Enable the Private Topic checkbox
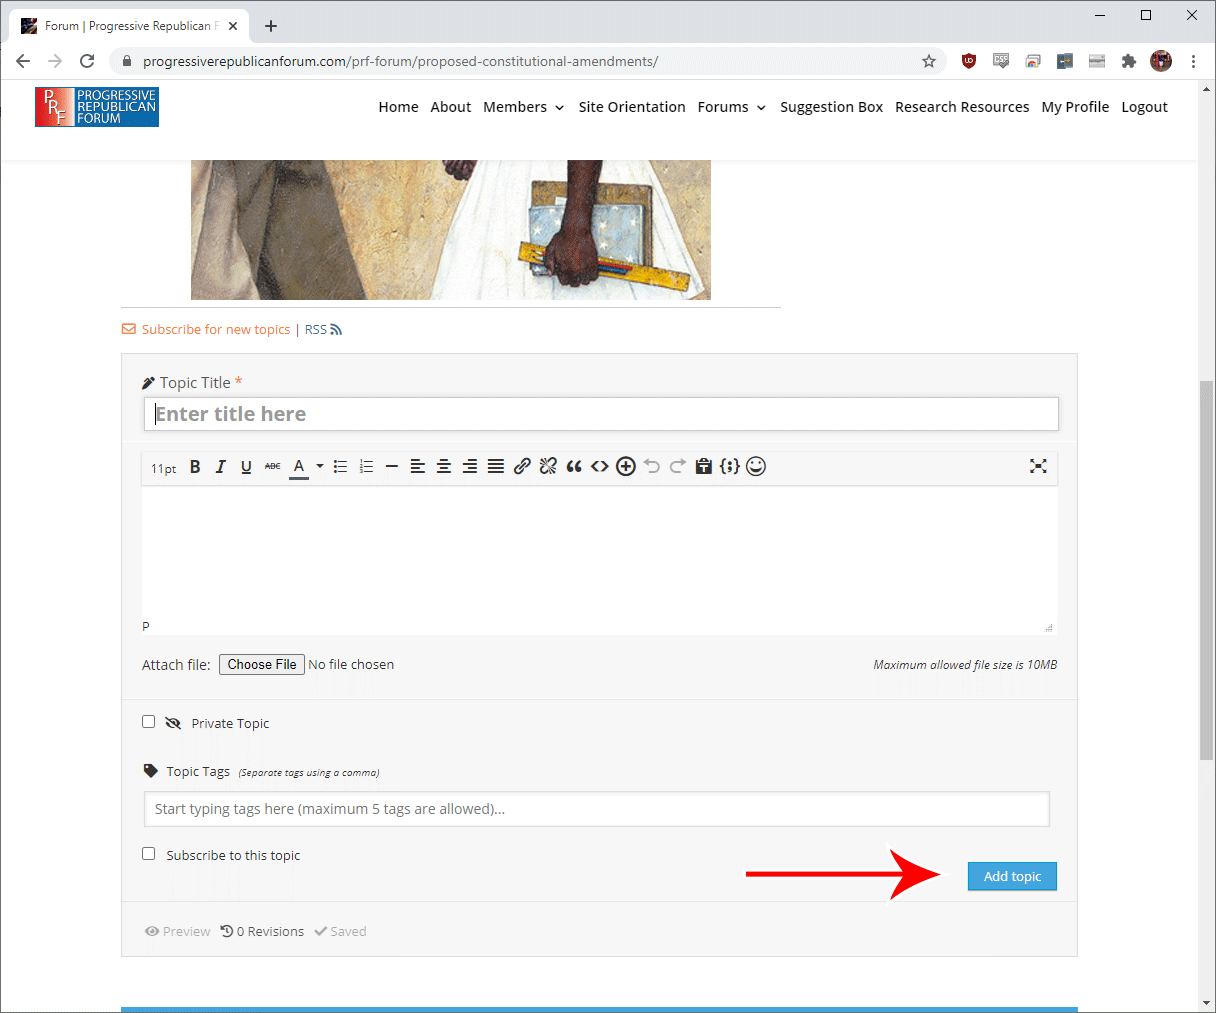This screenshot has width=1216, height=1013. click(149, 722)
